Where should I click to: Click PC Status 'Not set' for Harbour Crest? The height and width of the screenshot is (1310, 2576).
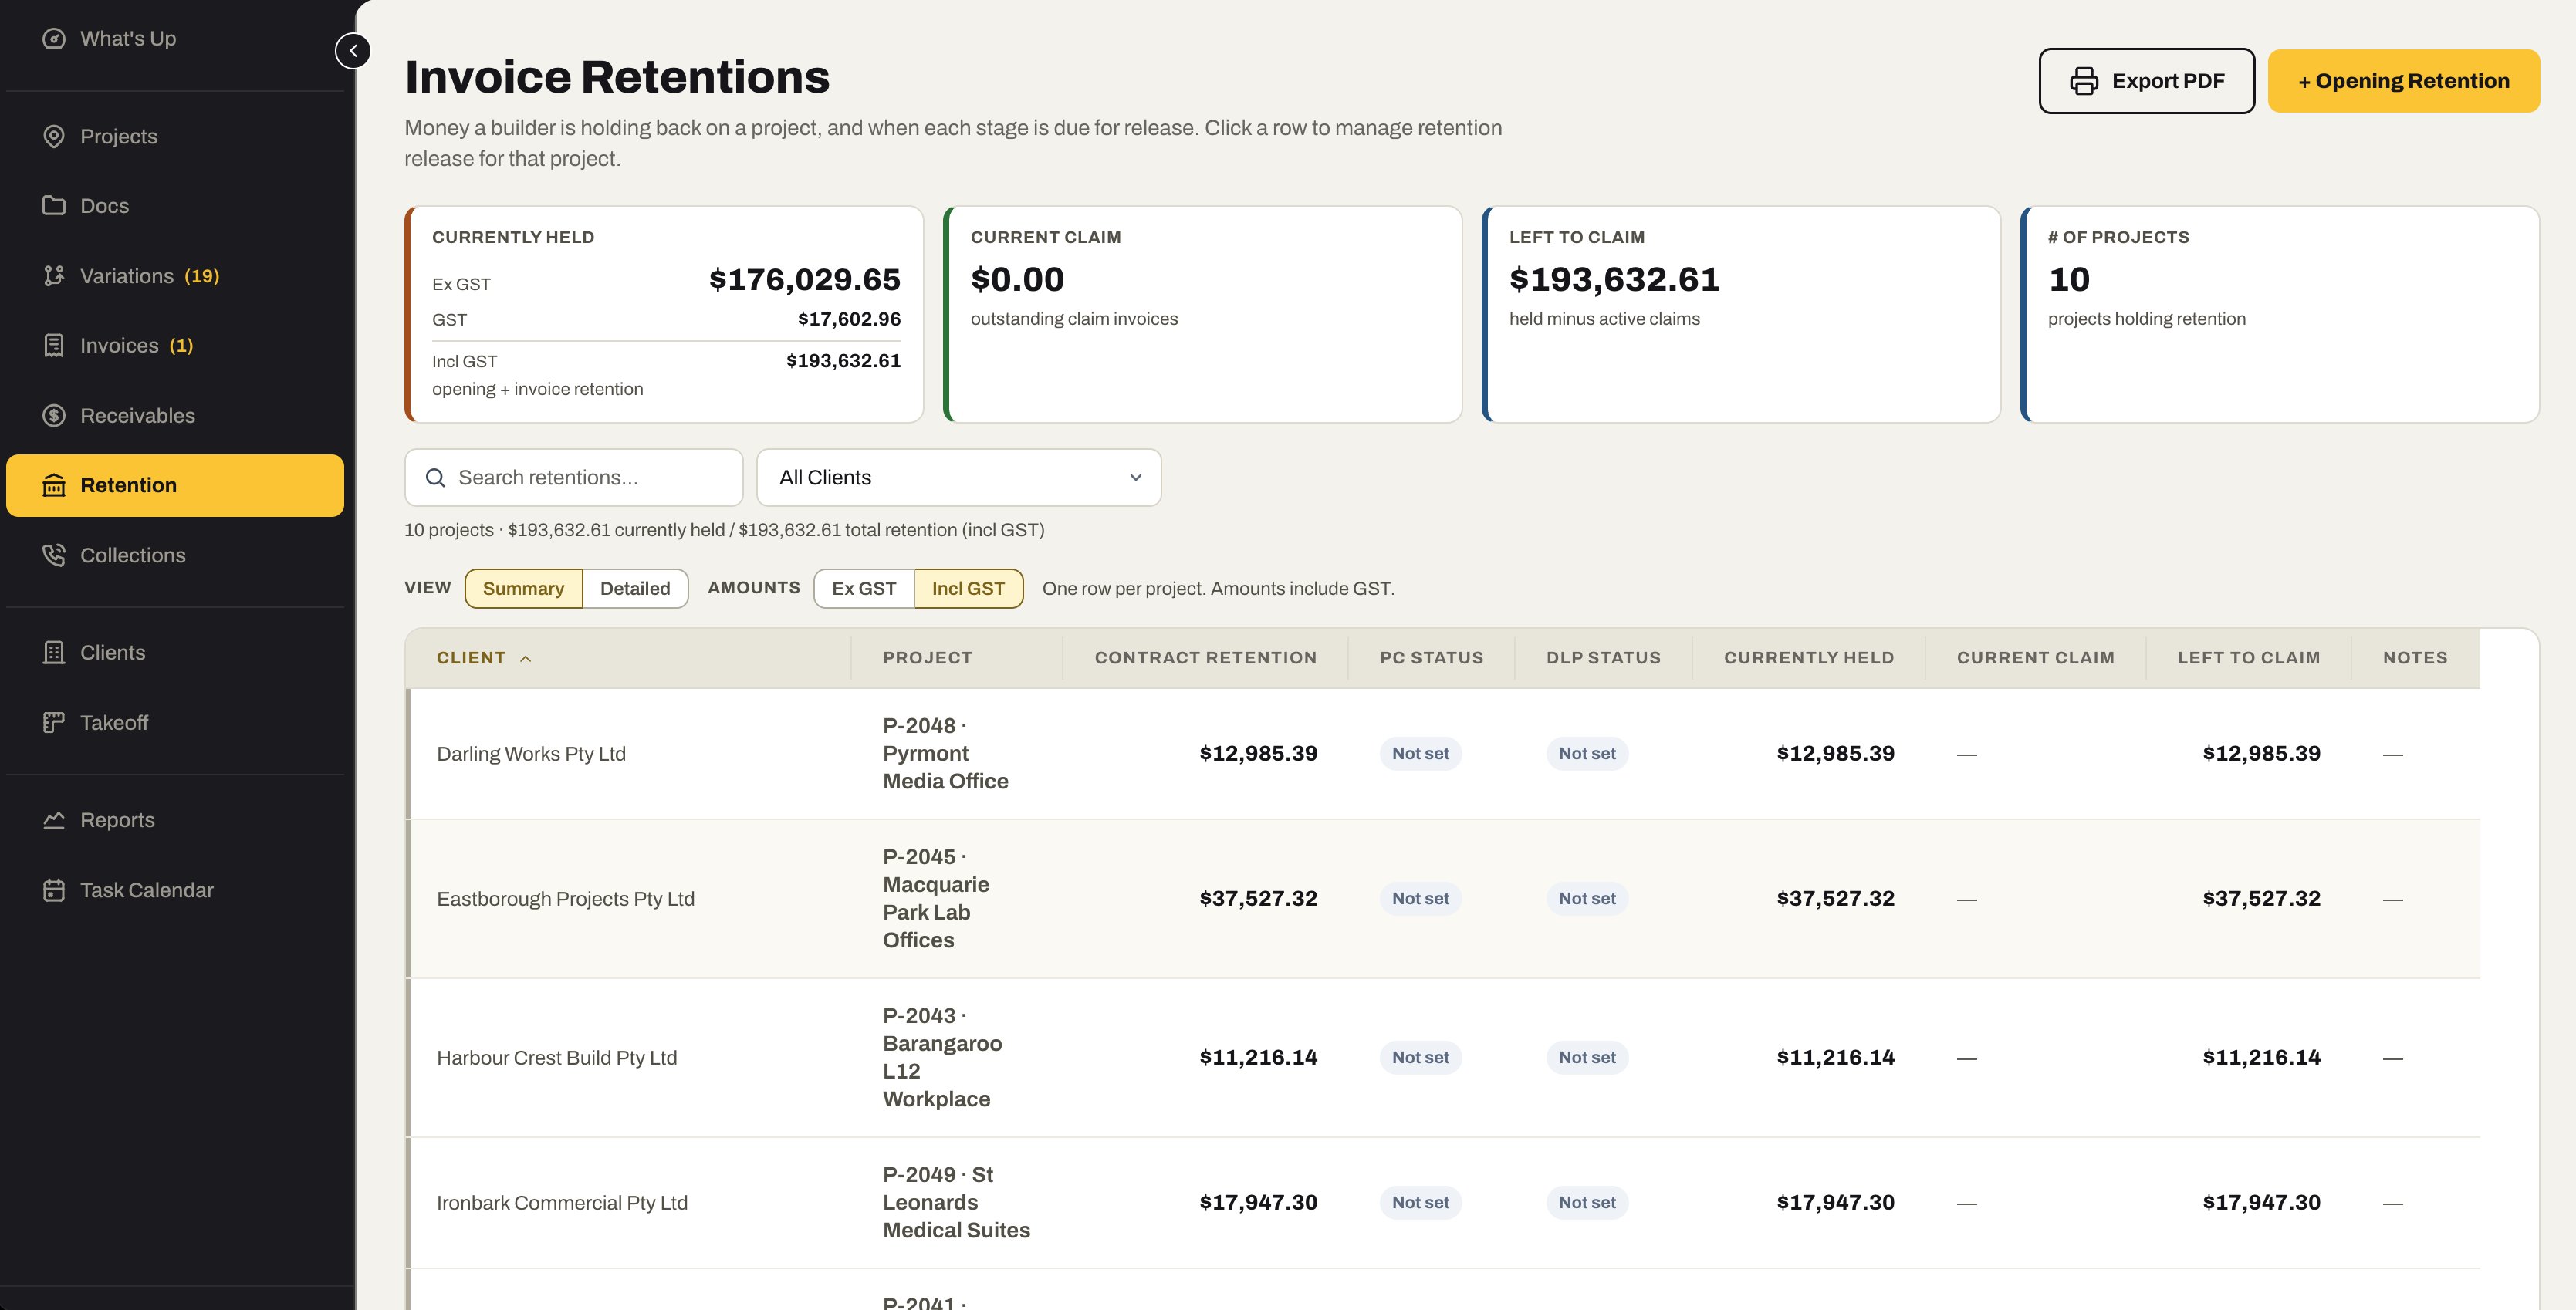click(x=1420, y=1057)
